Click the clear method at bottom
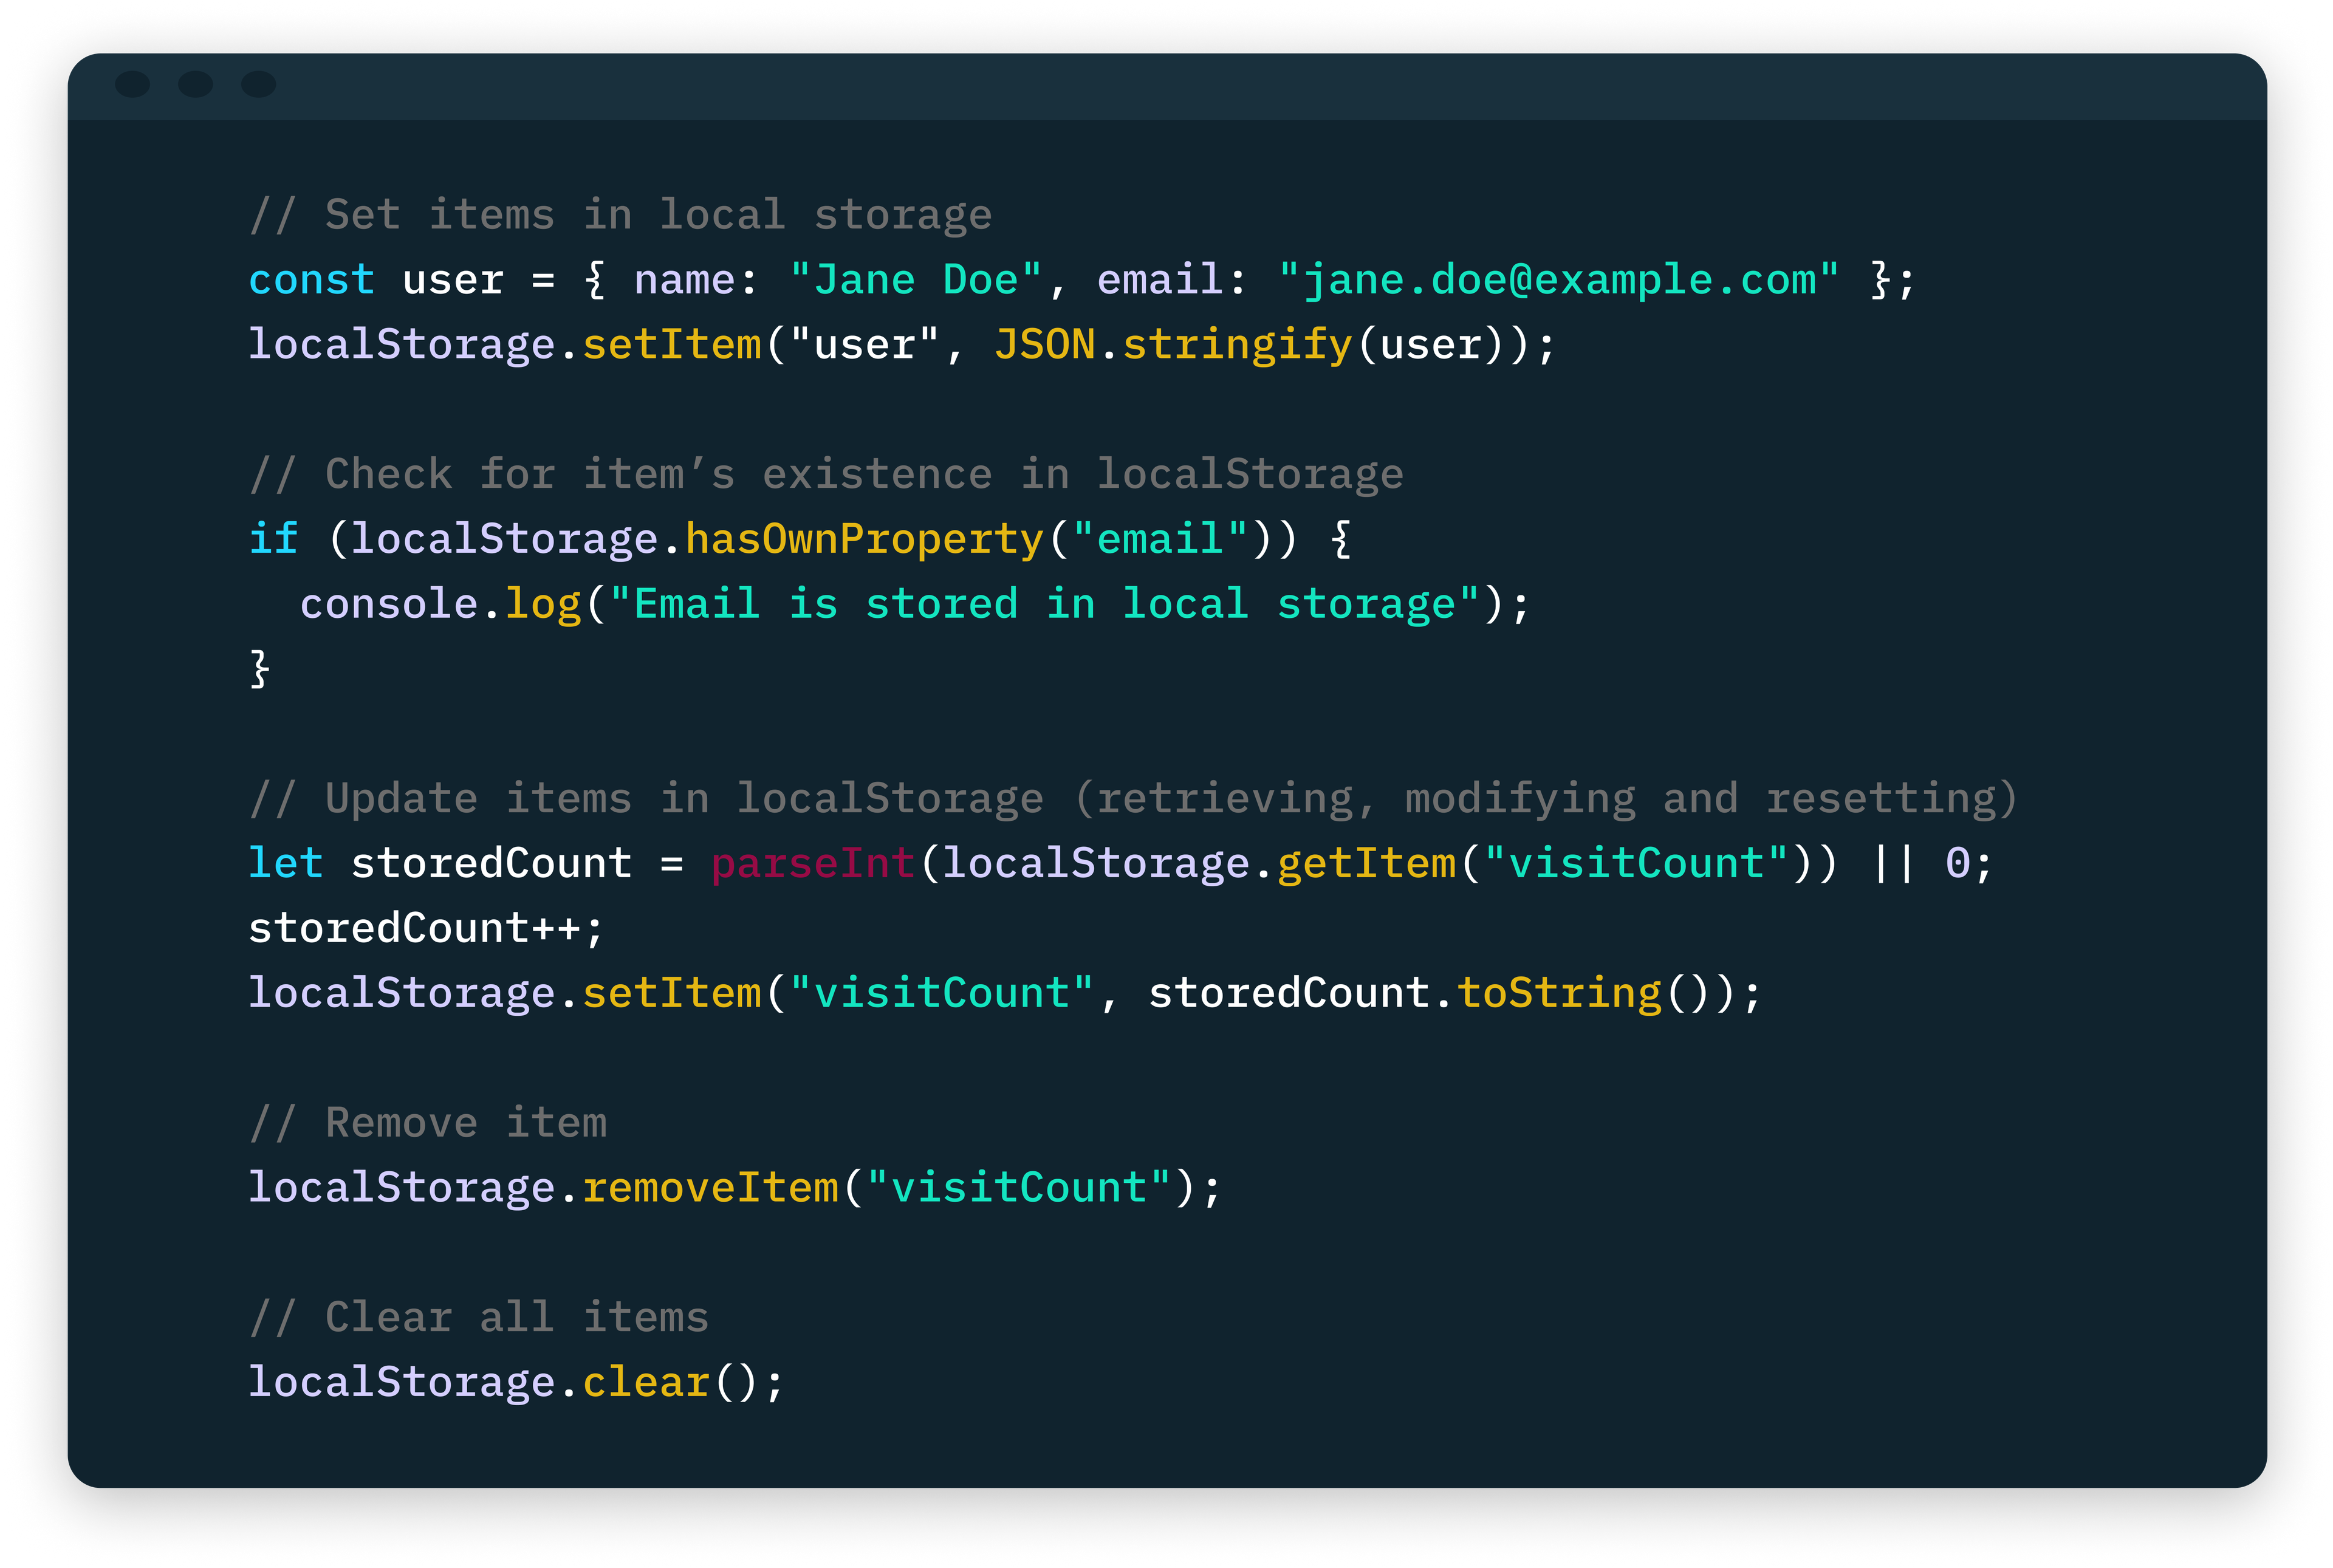2333x1568 pixels. click(x=647, y=1383)
